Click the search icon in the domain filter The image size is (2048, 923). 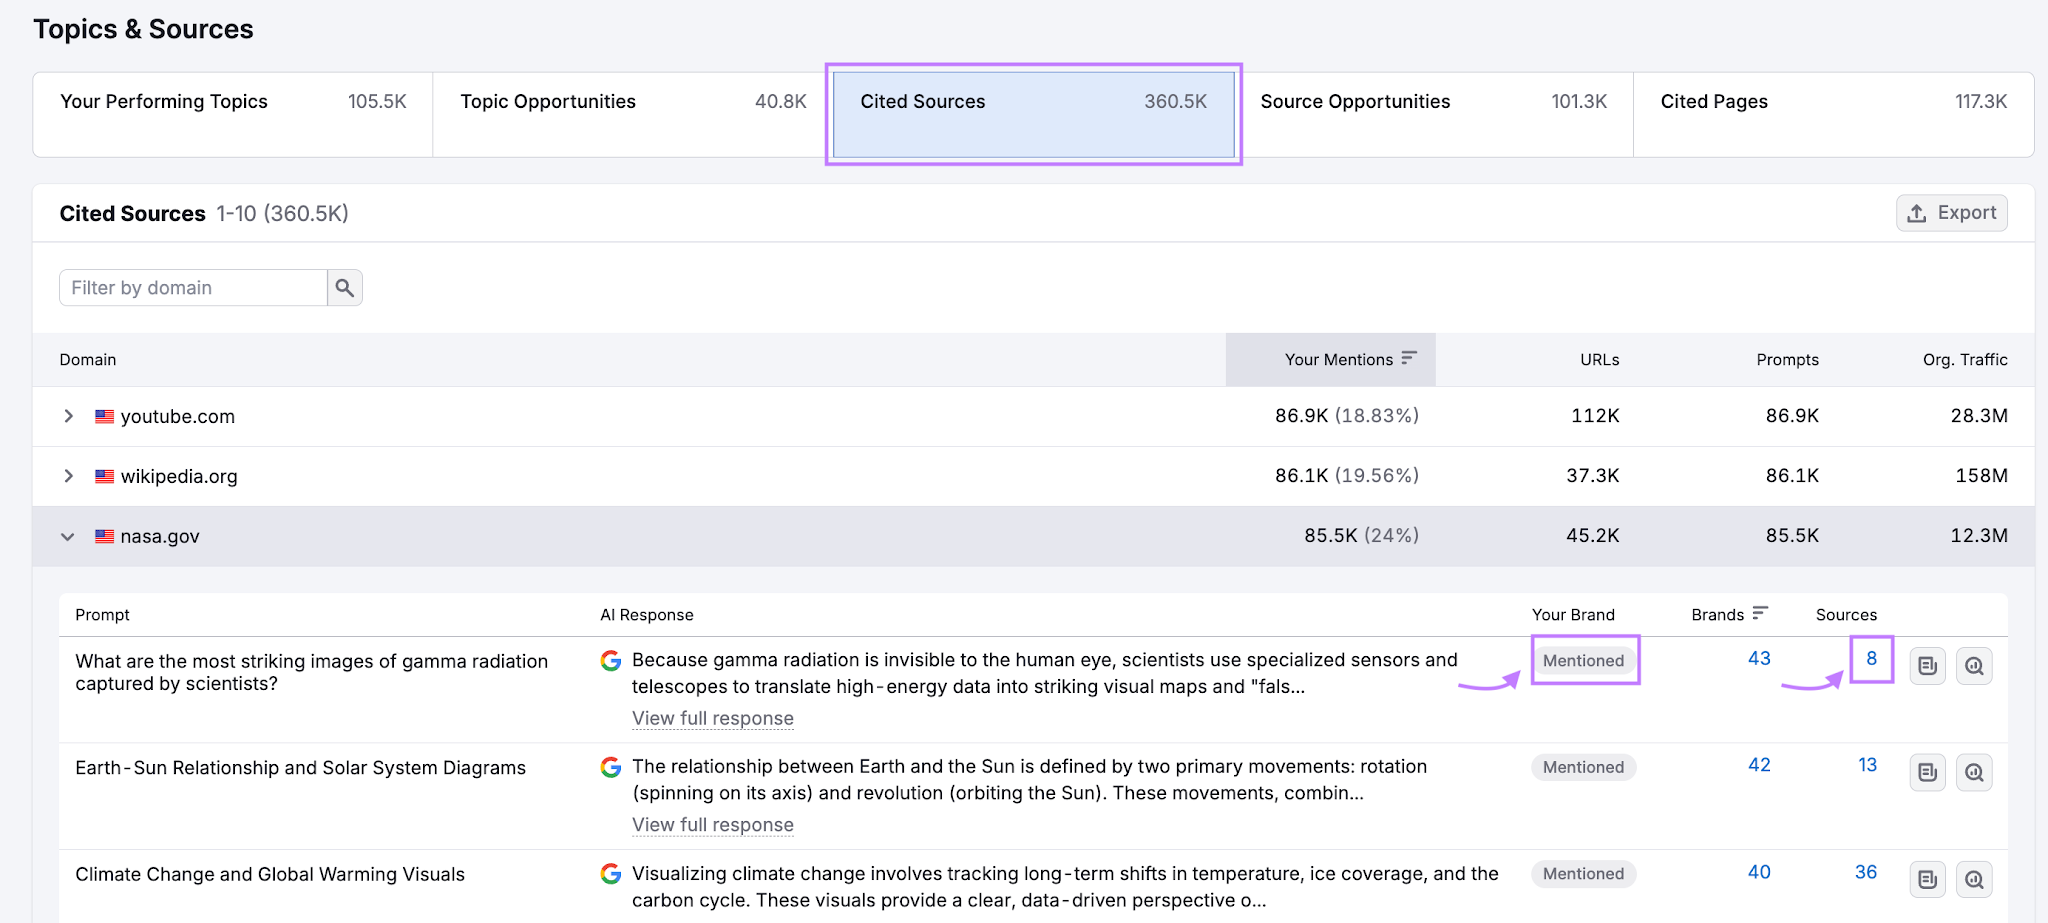point(344,287)
